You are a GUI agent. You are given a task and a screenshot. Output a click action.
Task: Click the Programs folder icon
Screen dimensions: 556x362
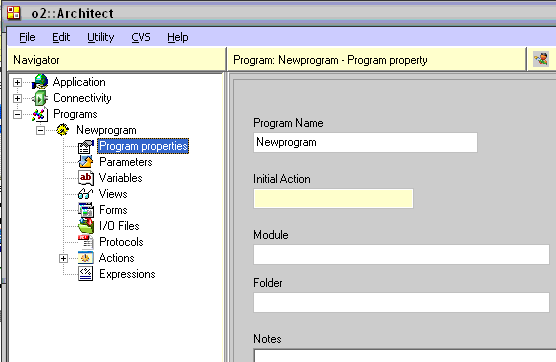[40, 114]
